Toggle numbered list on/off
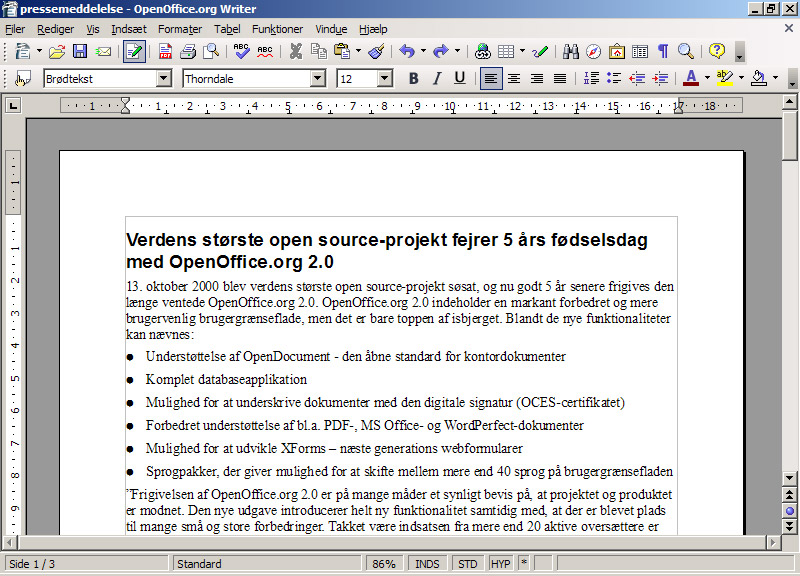Screen dimensions: 800x576 [x=591, y=79]
